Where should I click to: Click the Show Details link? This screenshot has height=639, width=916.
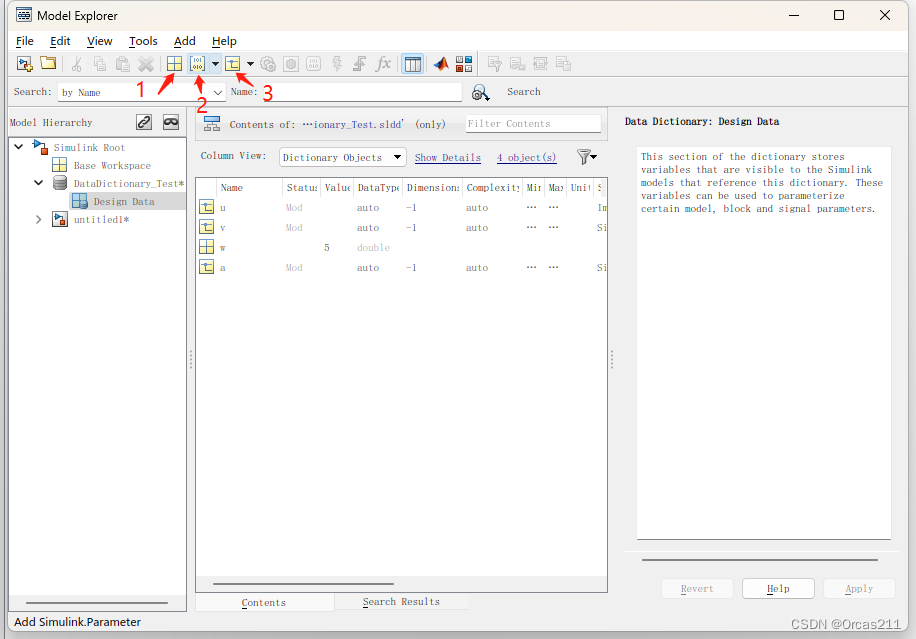pyautogui.click(x=447, y=157)
